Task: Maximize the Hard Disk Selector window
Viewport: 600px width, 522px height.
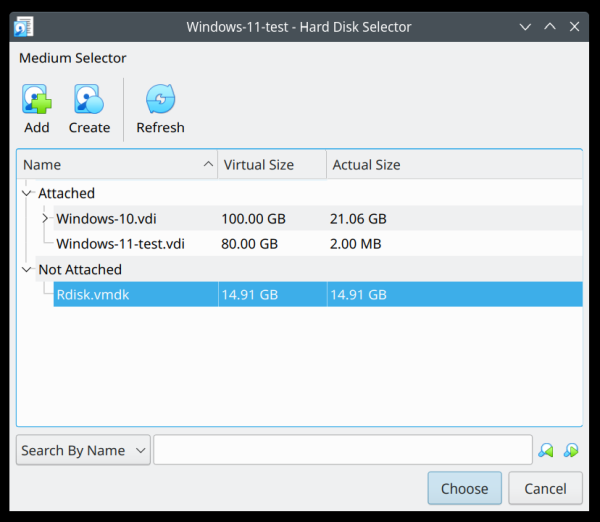Action: (550, 26)
